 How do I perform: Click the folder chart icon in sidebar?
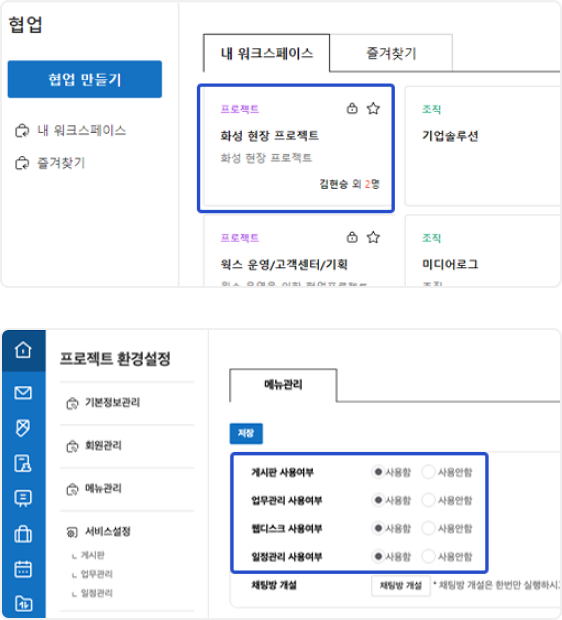tap(23, 603)
